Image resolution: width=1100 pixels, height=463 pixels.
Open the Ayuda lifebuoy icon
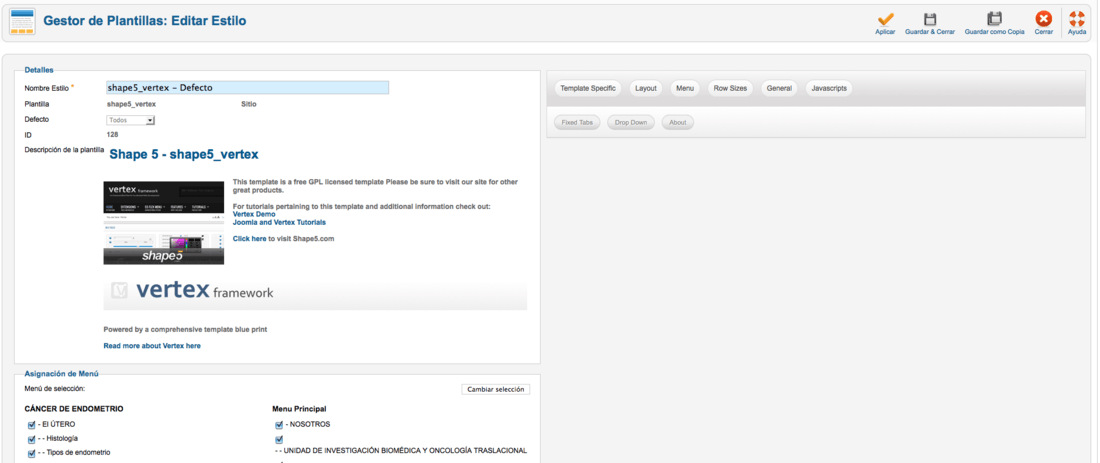(1077, 19)
